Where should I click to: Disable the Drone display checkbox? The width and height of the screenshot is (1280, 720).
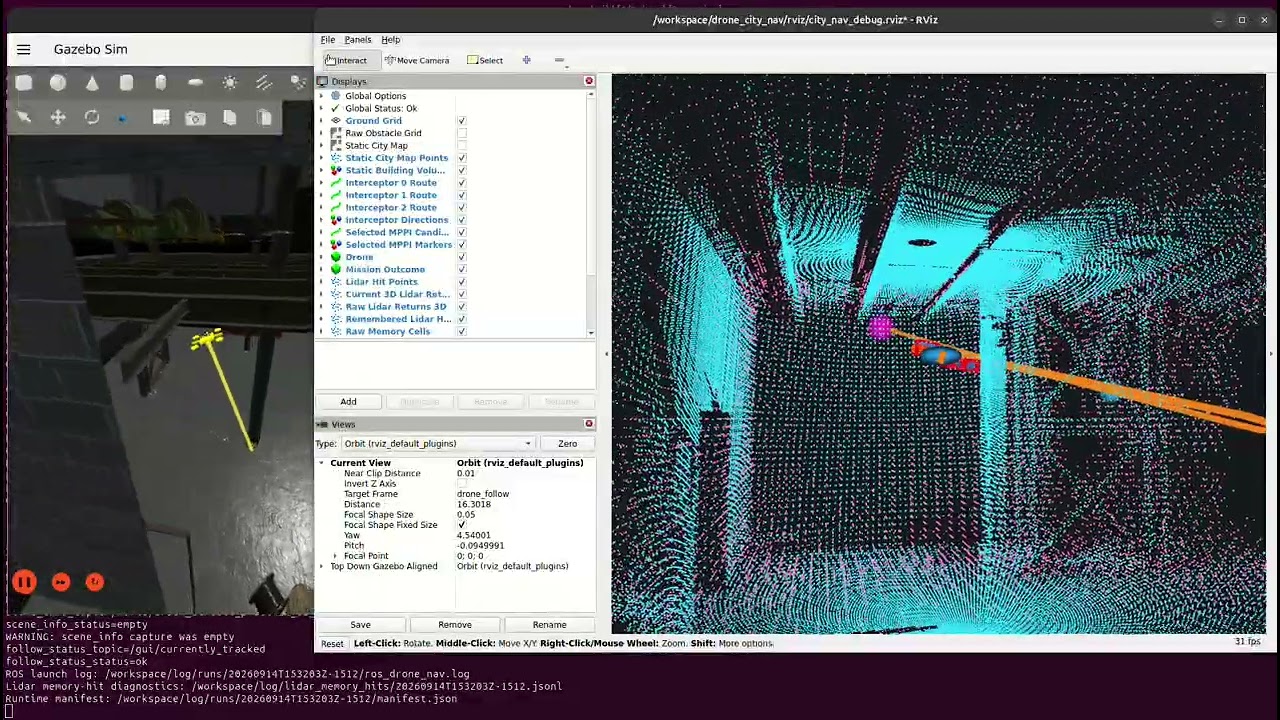click(461, 257)
